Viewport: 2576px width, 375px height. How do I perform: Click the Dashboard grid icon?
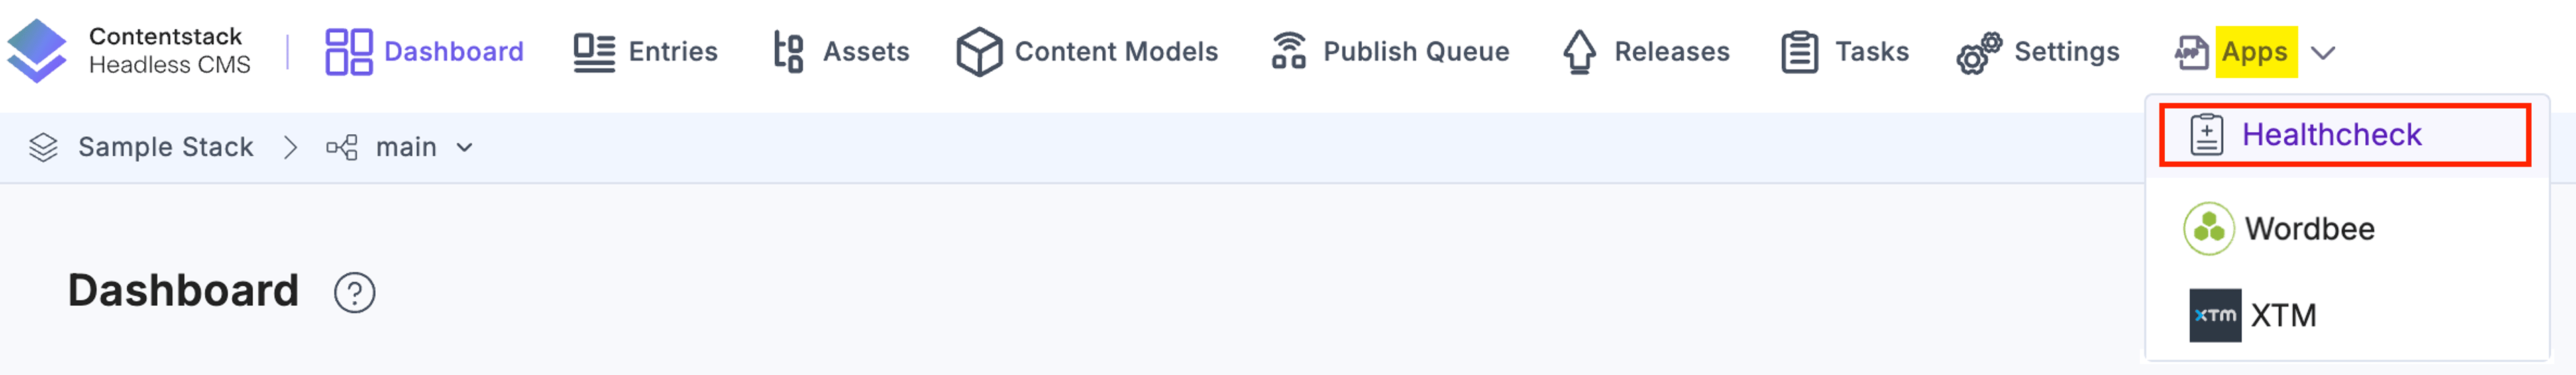pos(349,51)
